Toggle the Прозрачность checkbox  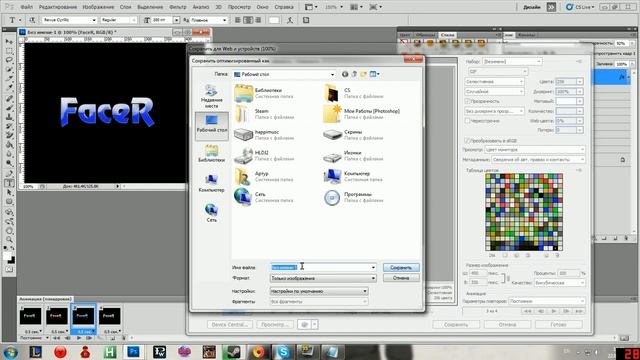[468, 101]
